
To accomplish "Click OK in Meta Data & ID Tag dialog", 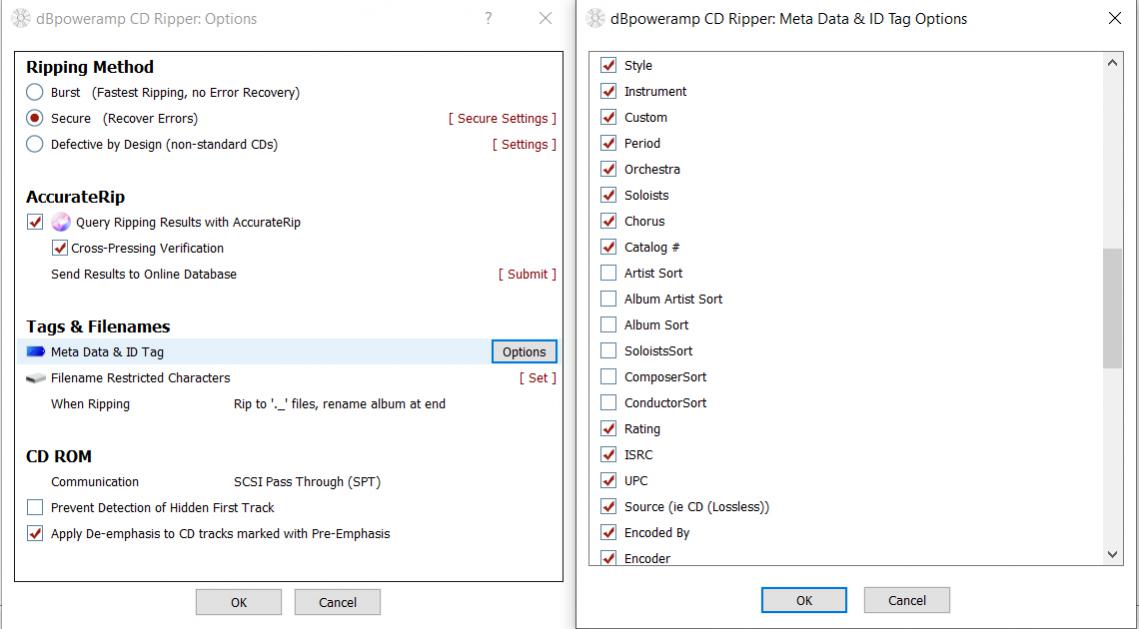I will click(804, 600).
